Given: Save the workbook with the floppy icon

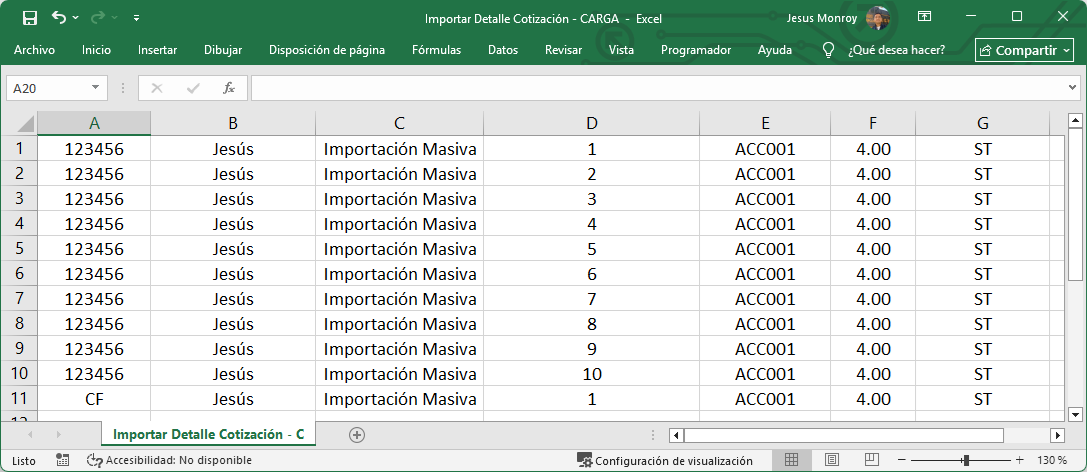Looking at the screenshot, I should (30, 18).
